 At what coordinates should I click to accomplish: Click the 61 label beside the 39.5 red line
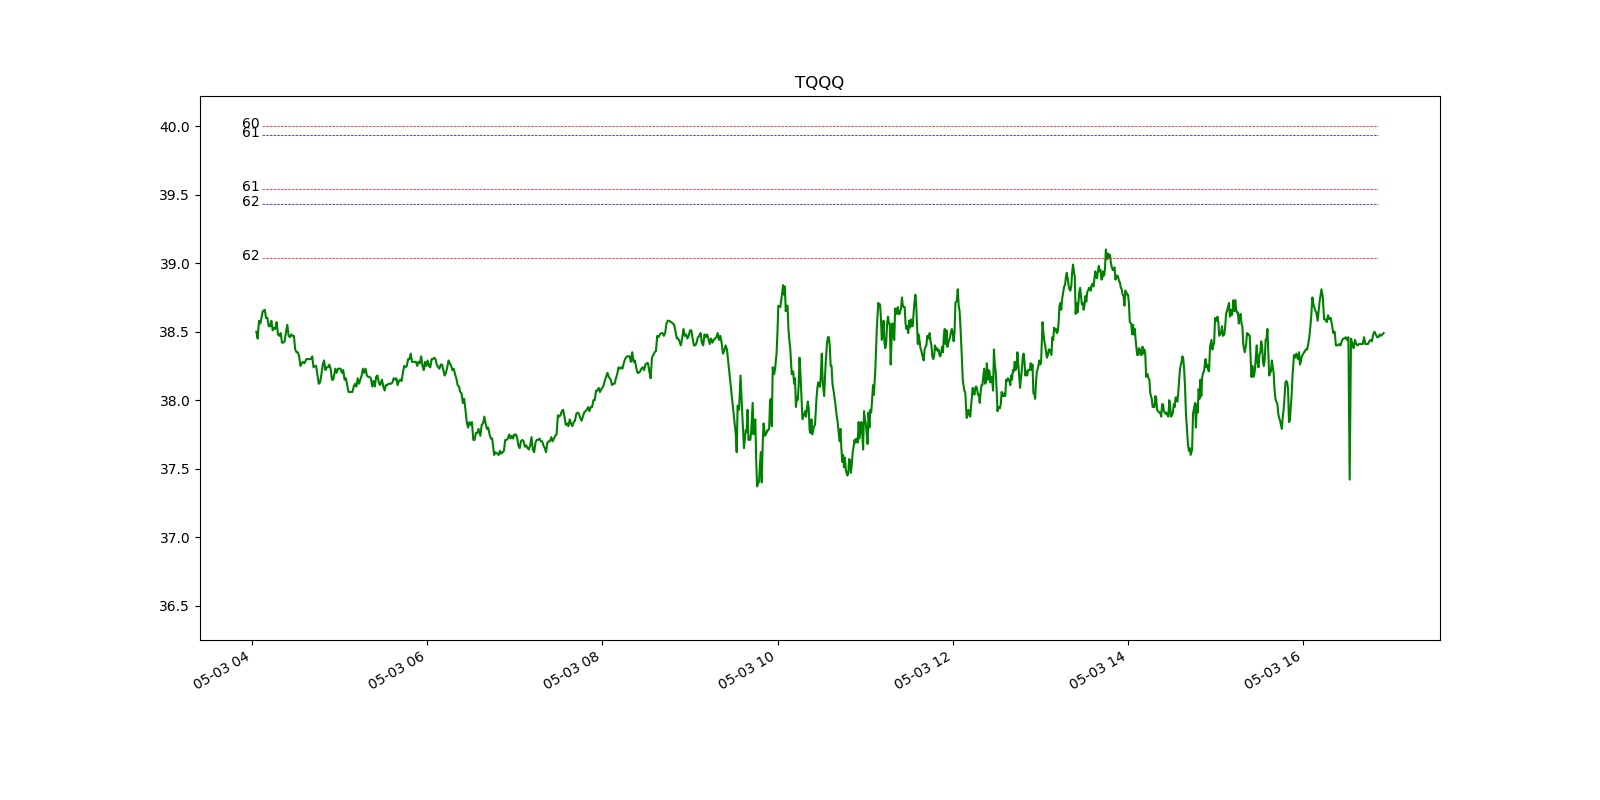tap(250, 187)
